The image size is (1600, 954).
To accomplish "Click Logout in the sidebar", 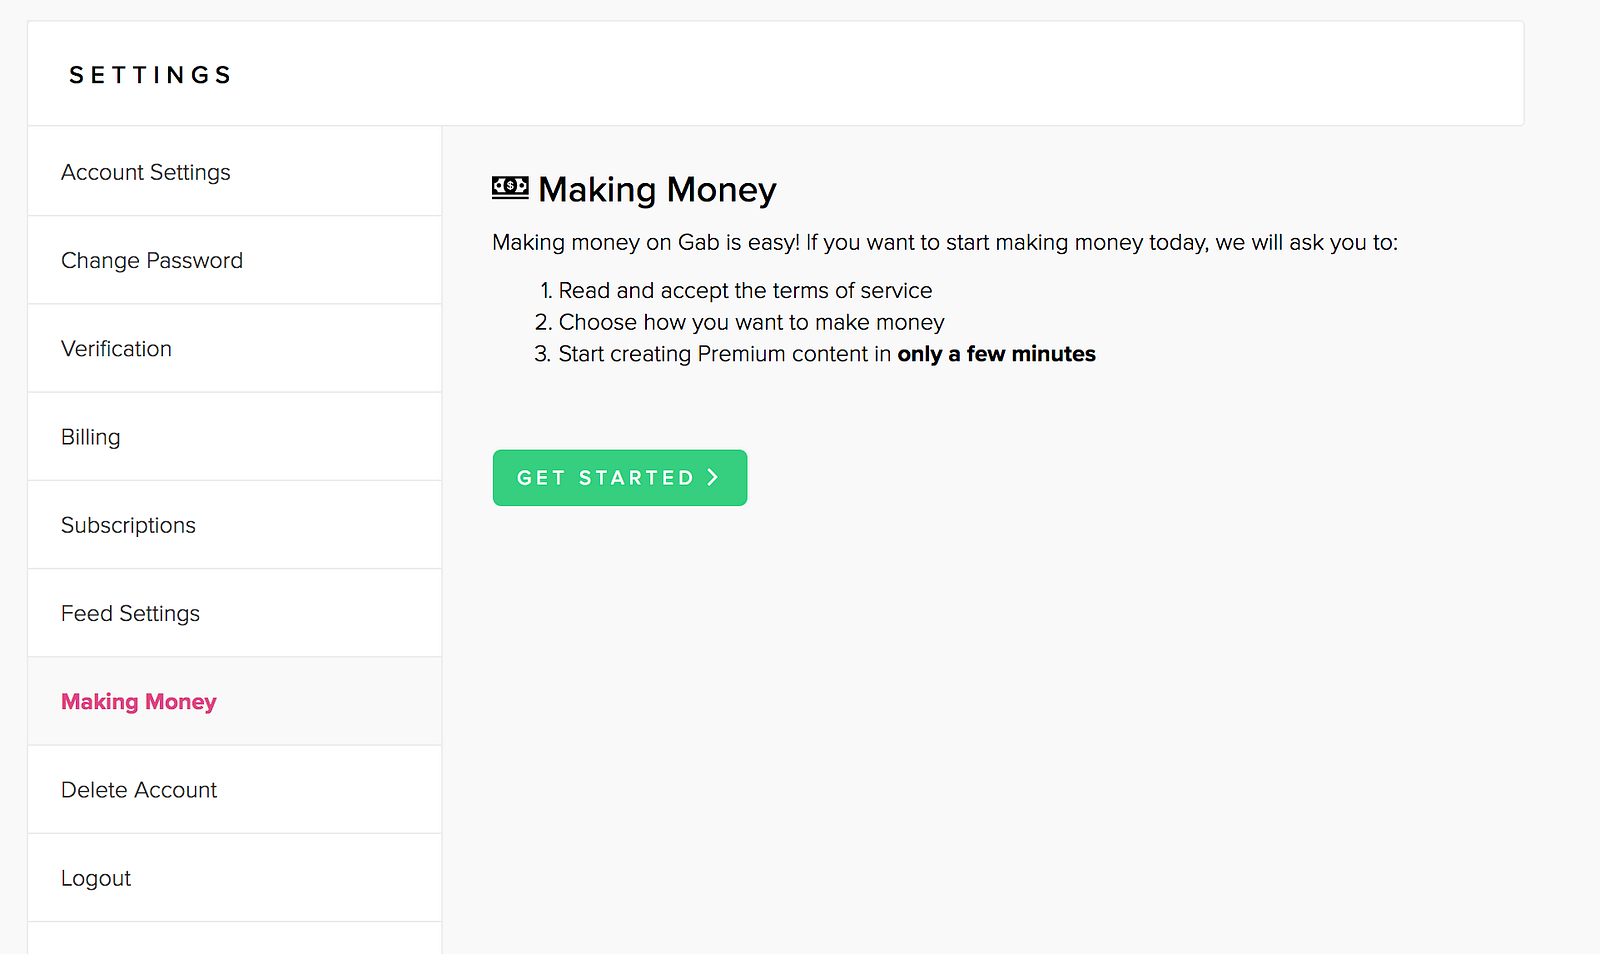I will [x=234, y=878].
